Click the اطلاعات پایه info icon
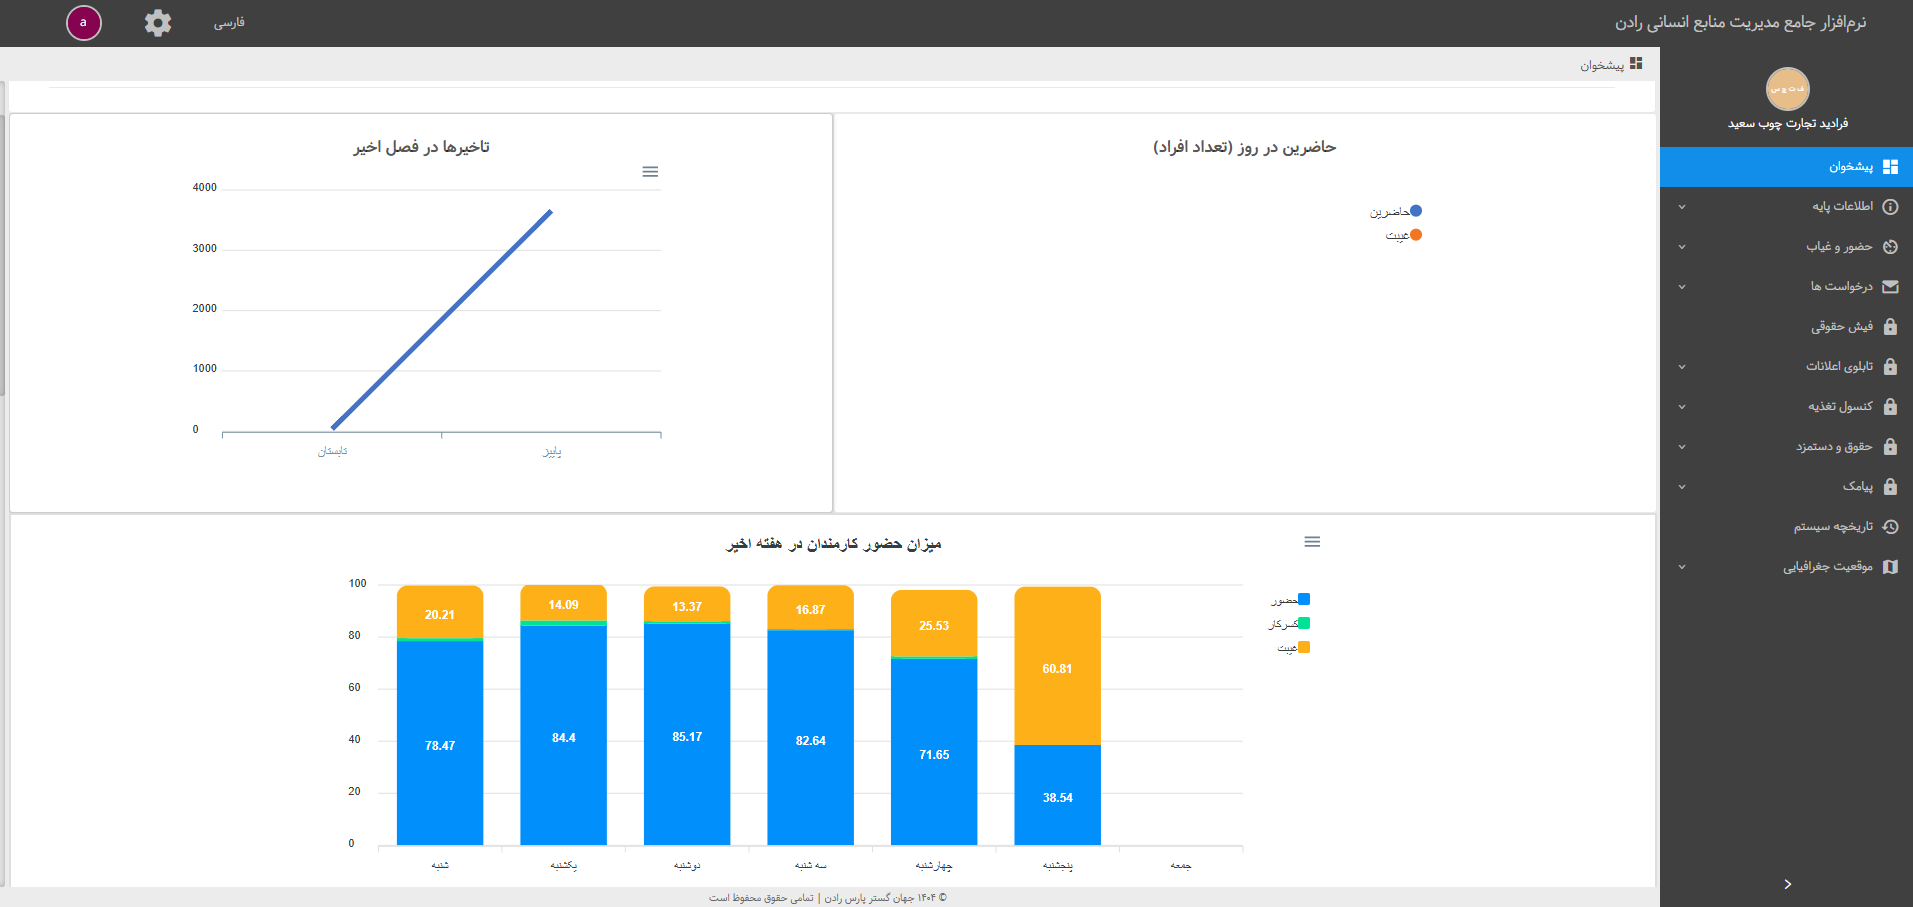Viewport: 1913px width, 907px height. point(1890,207)
